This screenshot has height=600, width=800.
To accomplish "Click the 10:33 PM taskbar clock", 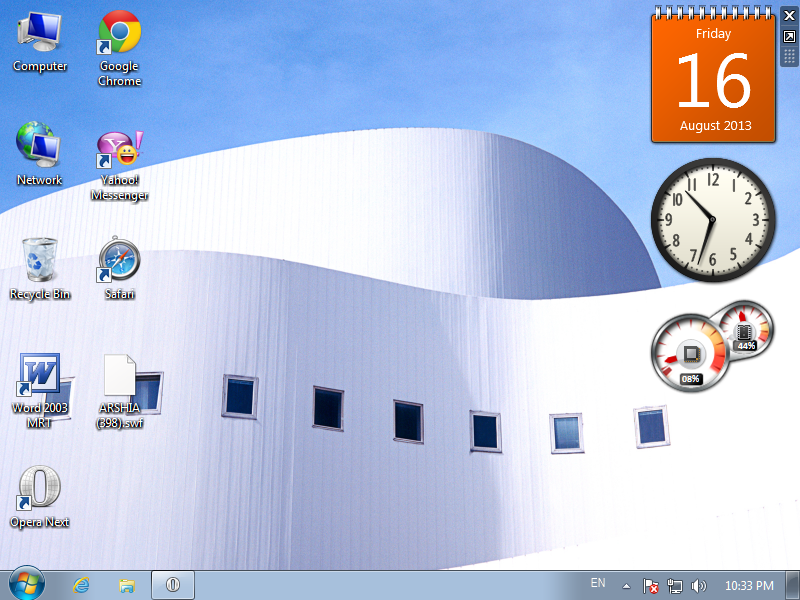I will tap(749, 586).
